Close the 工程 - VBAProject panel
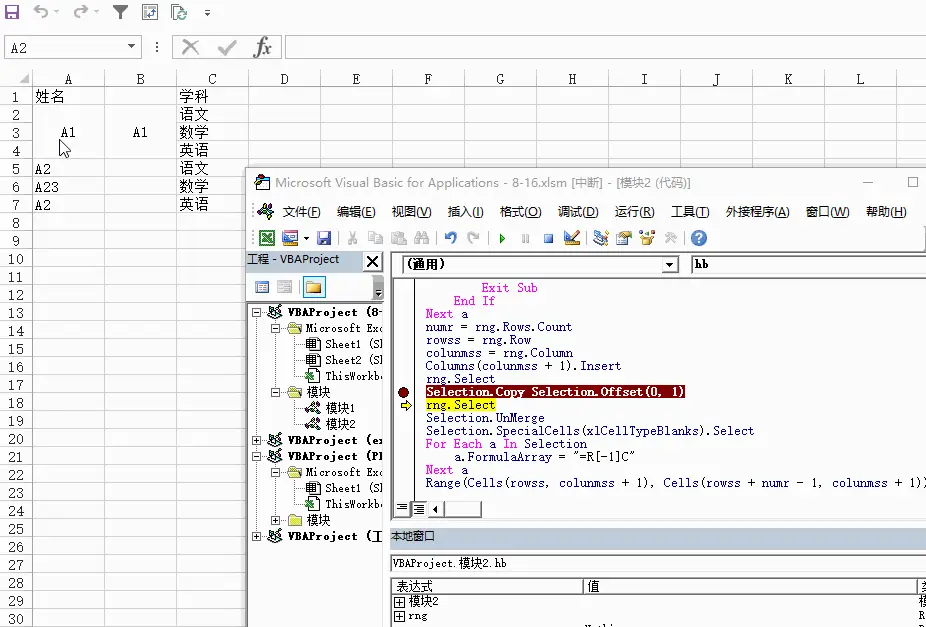 click(373, 261)
